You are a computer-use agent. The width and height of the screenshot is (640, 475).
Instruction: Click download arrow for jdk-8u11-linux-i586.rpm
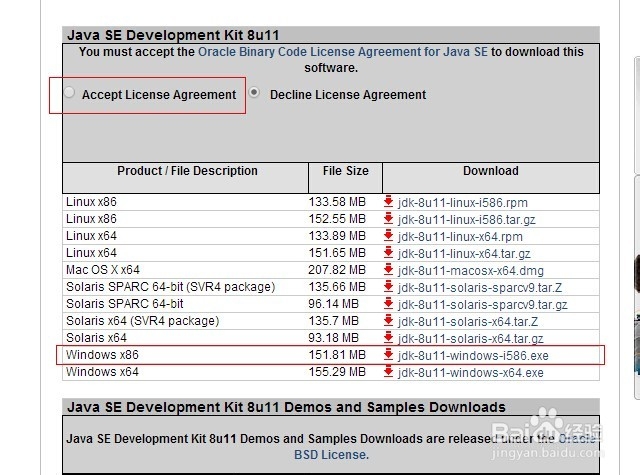tap(389, 201)
